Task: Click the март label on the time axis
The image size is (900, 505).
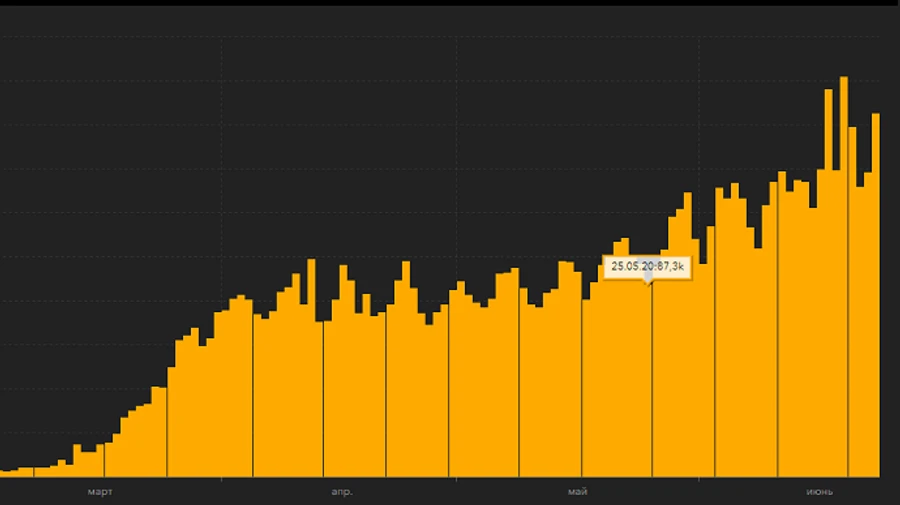Action: coord(100,491)
